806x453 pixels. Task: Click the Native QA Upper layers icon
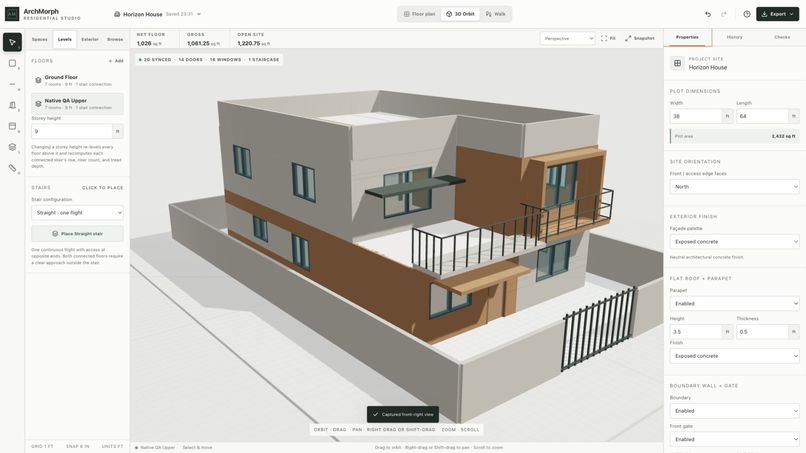[38, 104]
